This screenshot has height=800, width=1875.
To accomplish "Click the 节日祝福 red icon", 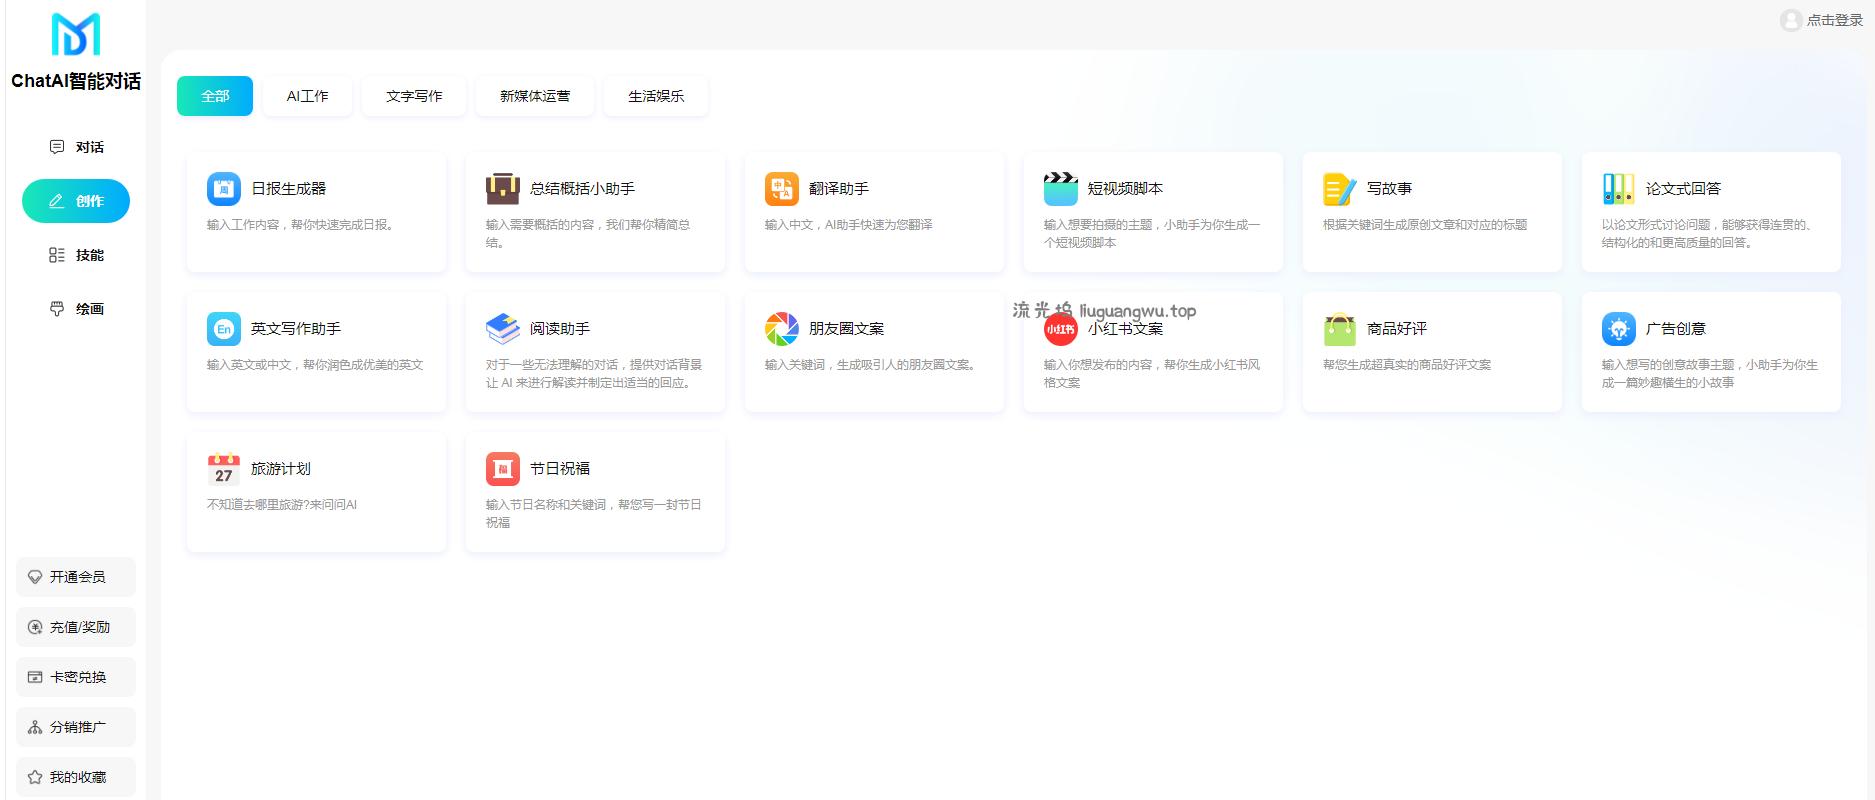I will point(503,468).
